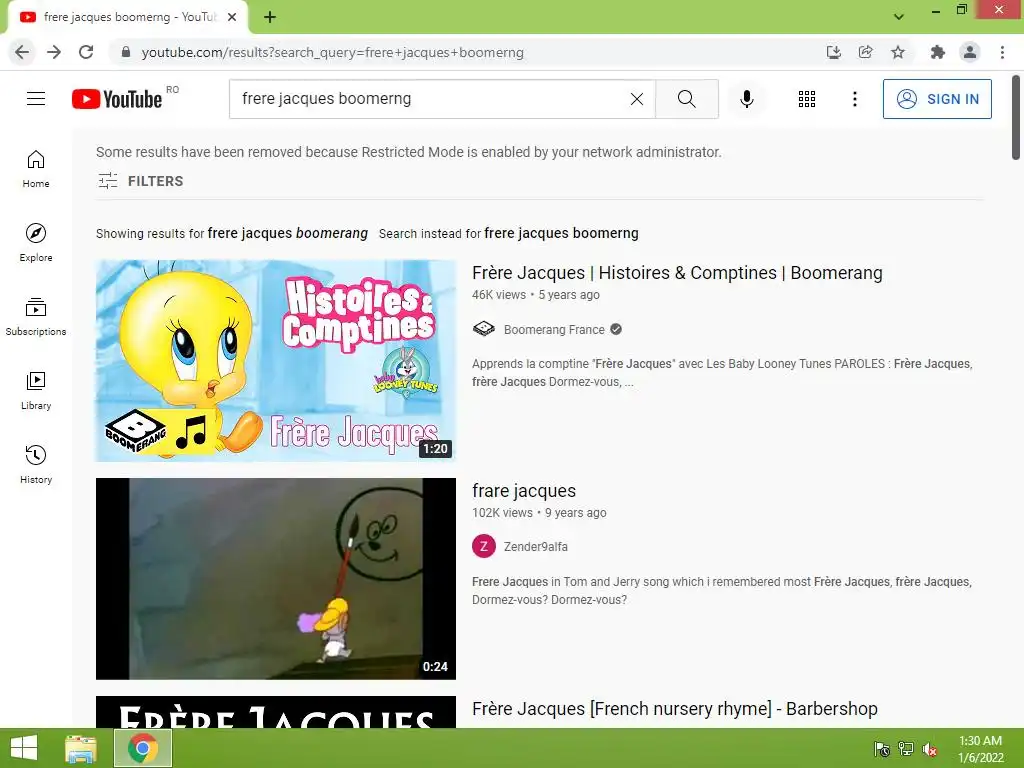1024x768 pixels.
Task: Click Chrome icon in taskbar
Action: (x=143, y=748)
